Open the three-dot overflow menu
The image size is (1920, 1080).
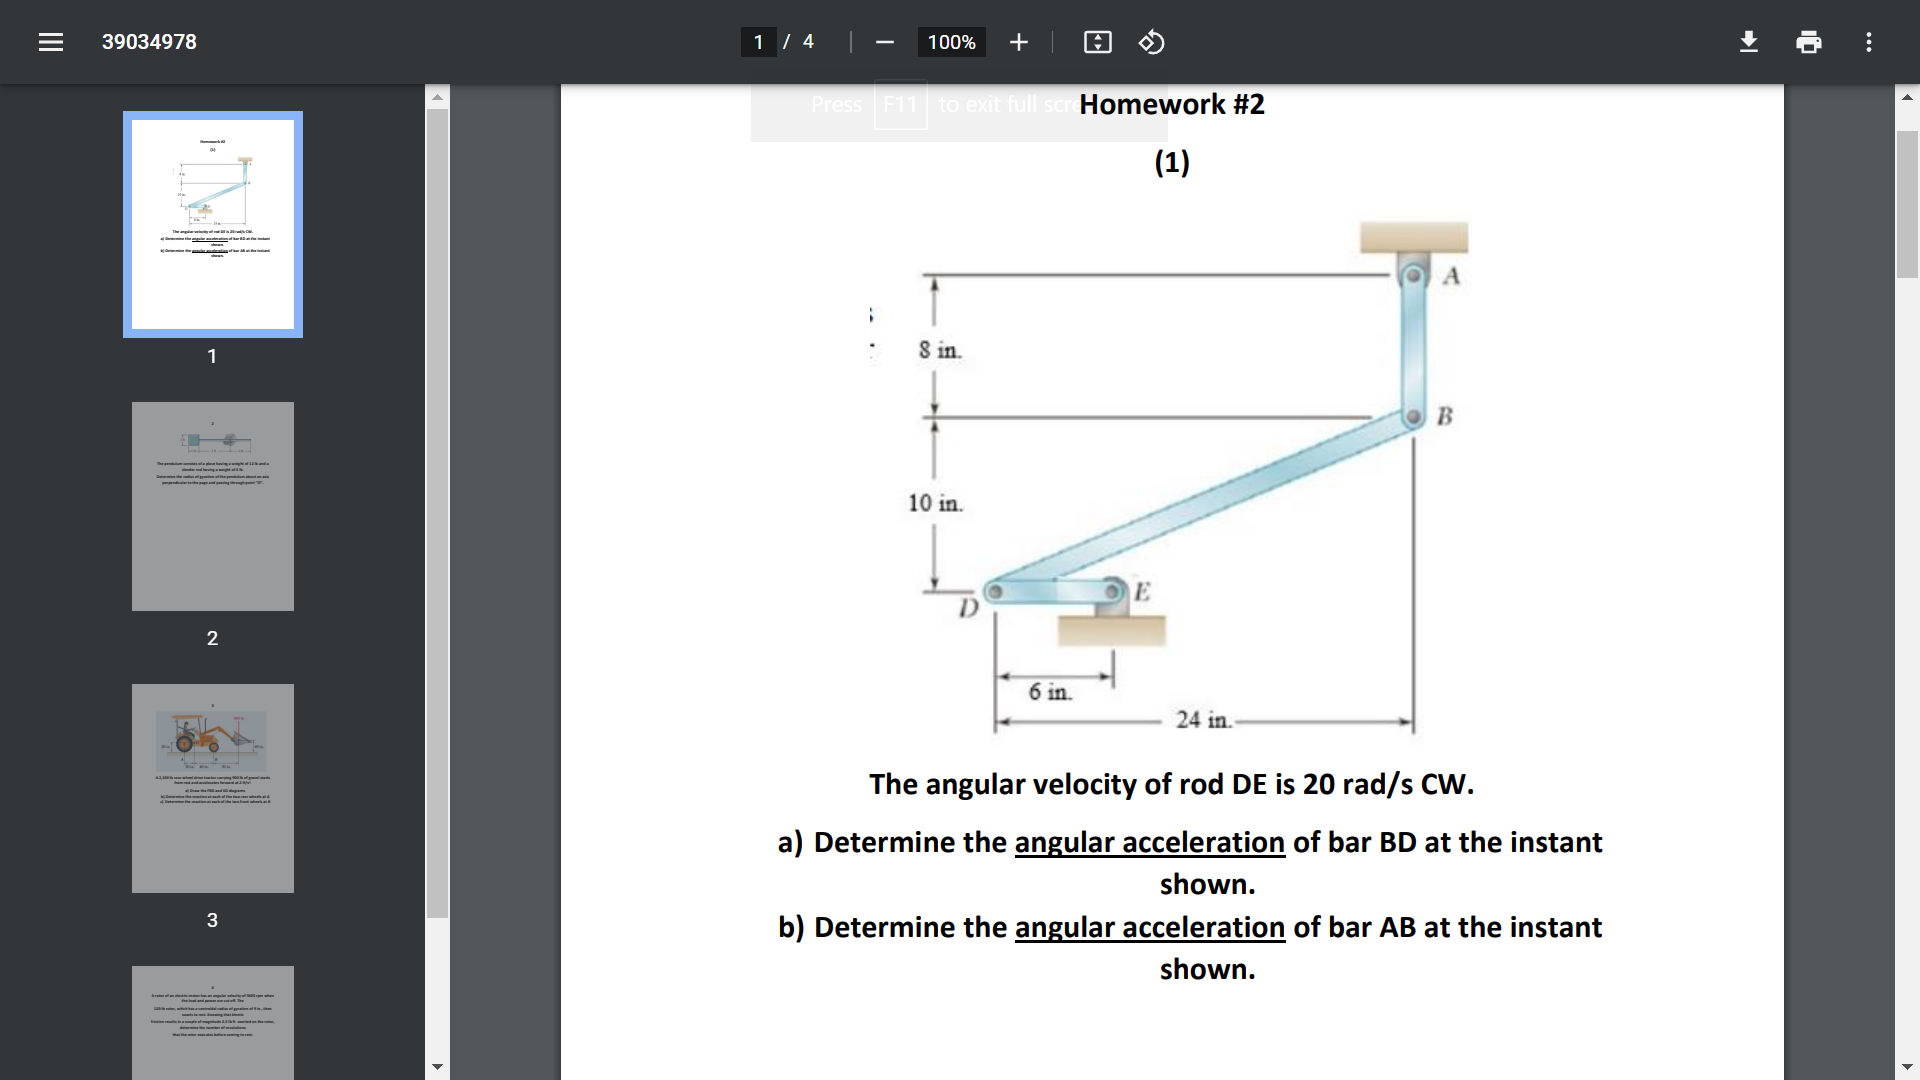pyautogui.click(x=1869, y=42)
